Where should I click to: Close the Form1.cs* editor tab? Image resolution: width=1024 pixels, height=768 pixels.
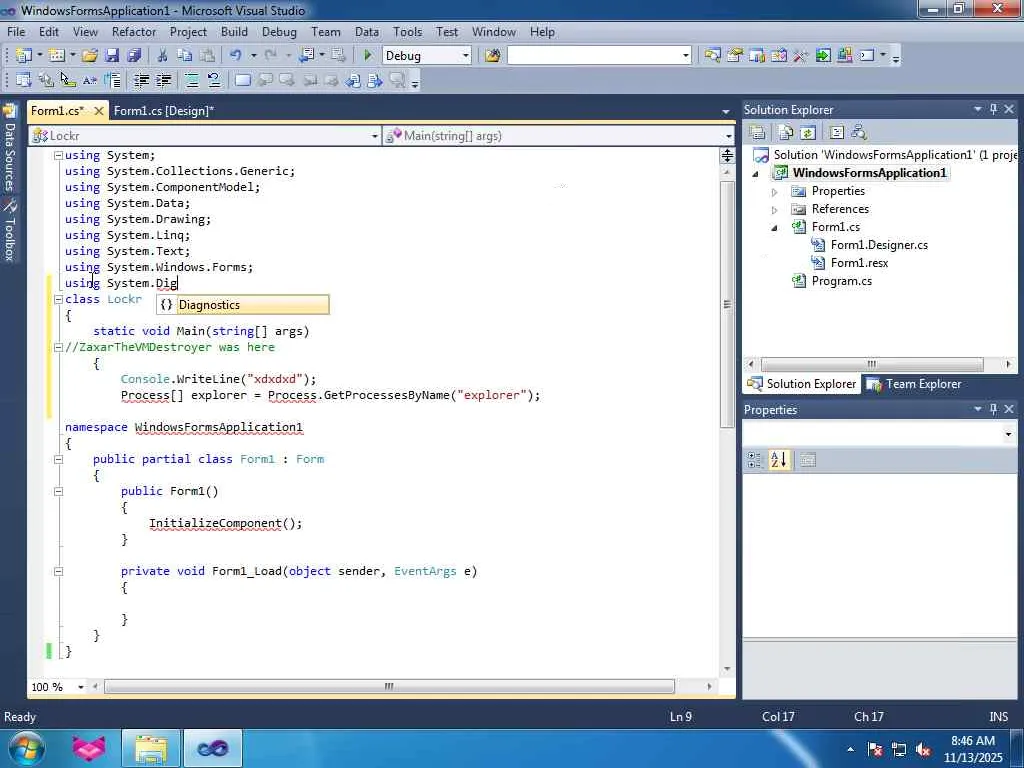pos(99,111)
